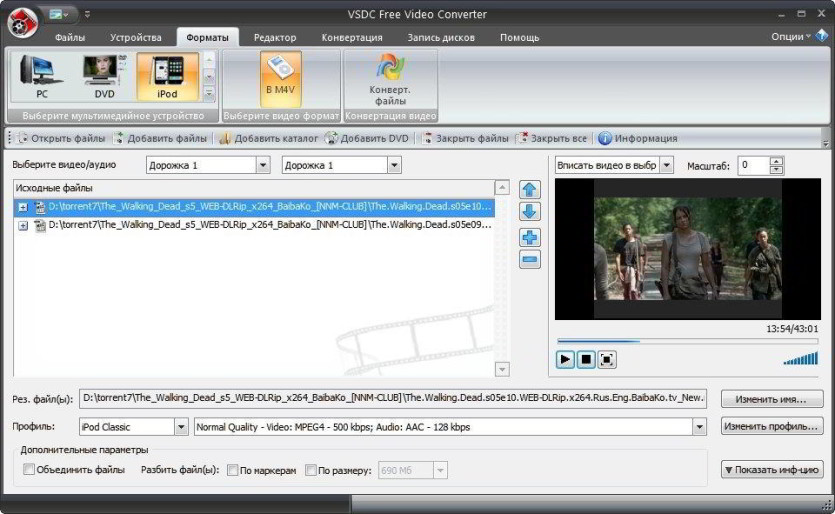Enable По размеру split checkbox
This screenshot has width=835, height=514.
pos(310,470)
